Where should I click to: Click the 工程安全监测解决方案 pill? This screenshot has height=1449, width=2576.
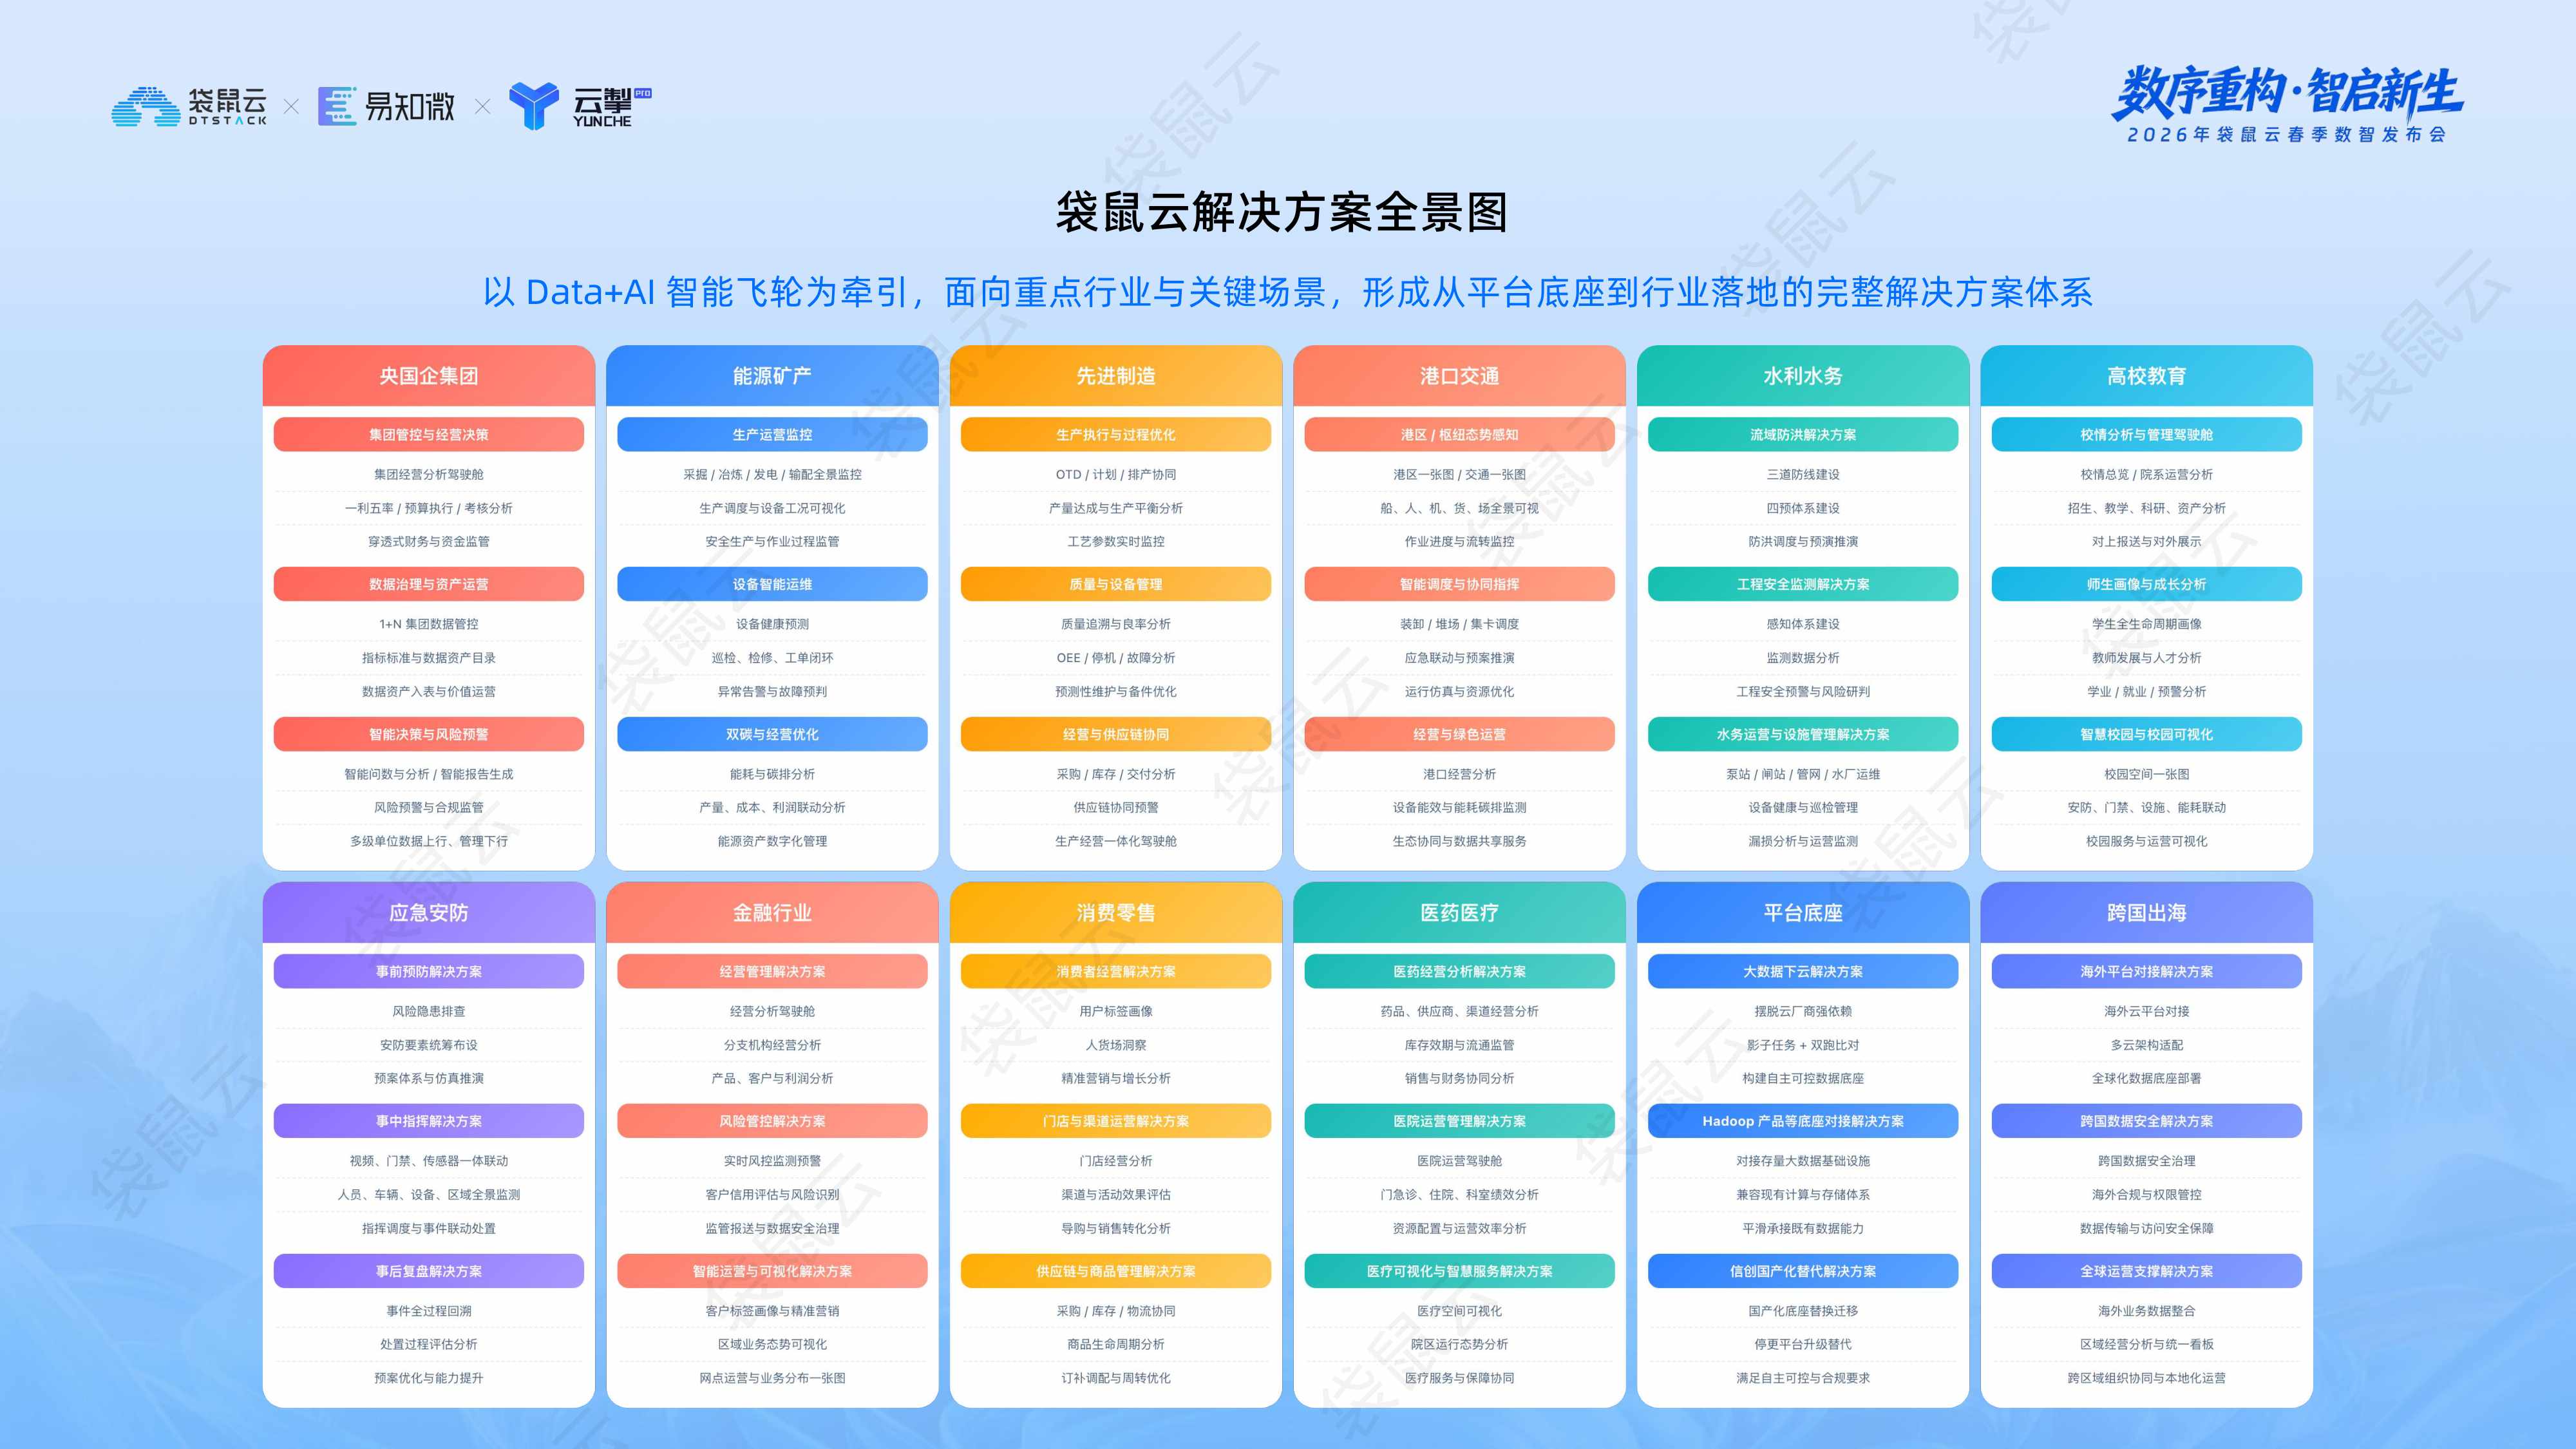[1803, 585]
